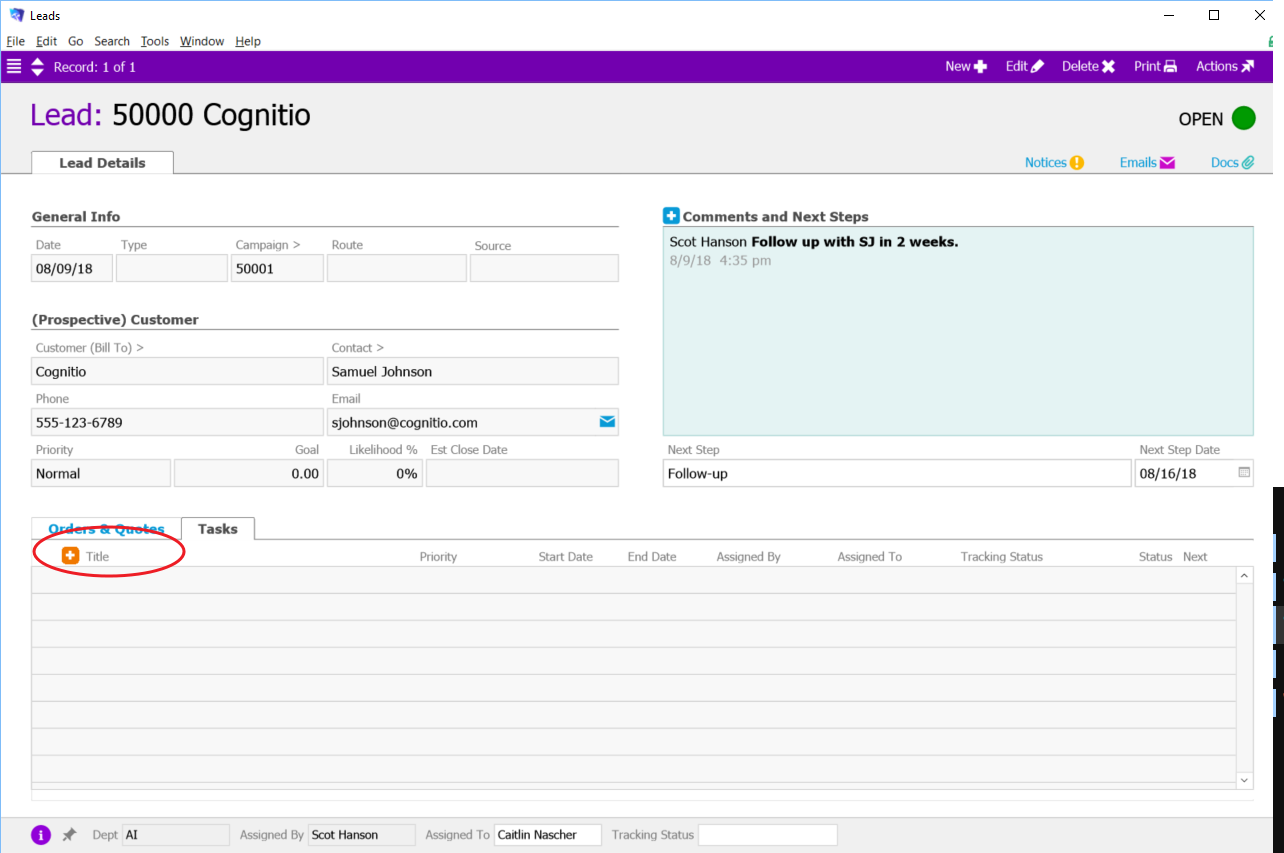Click the Campaign field showing 50001
Image resolution: width=1284 pixels, height=853 pixels.
[x=277, y=268]
